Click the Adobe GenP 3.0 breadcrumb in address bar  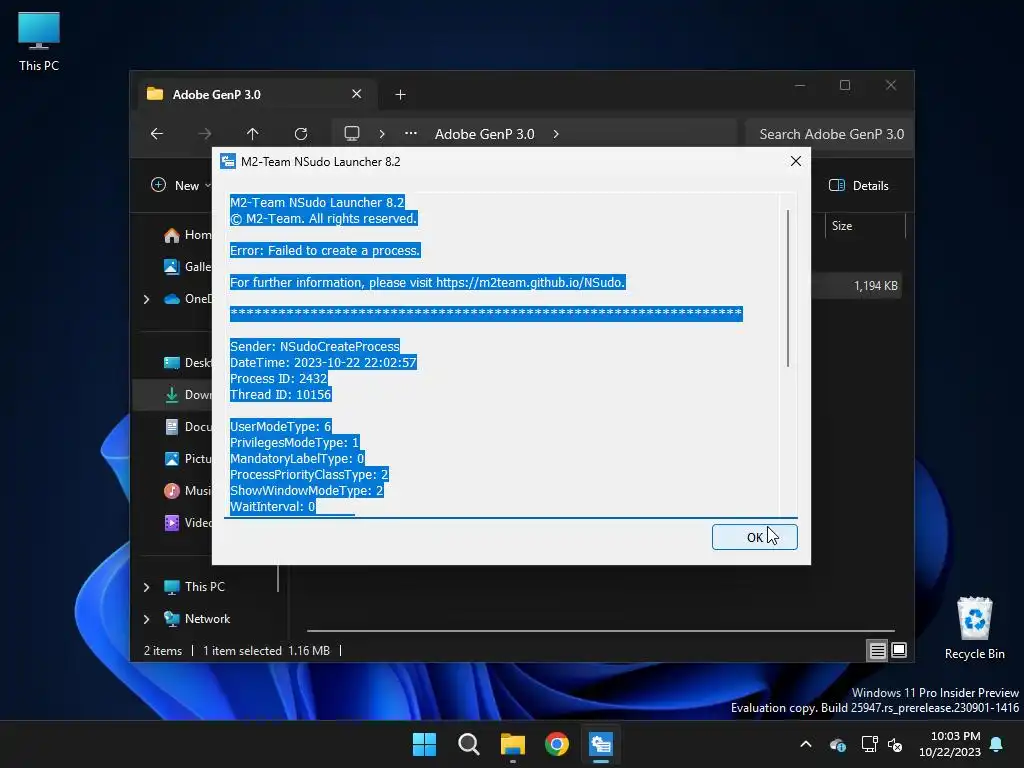pyautogui.click(x=485, y=134)
